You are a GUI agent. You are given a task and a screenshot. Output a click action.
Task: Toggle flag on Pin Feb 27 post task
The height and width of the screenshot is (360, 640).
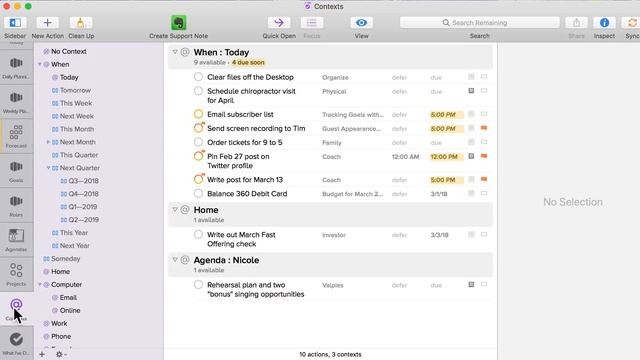tap(484, 156)
